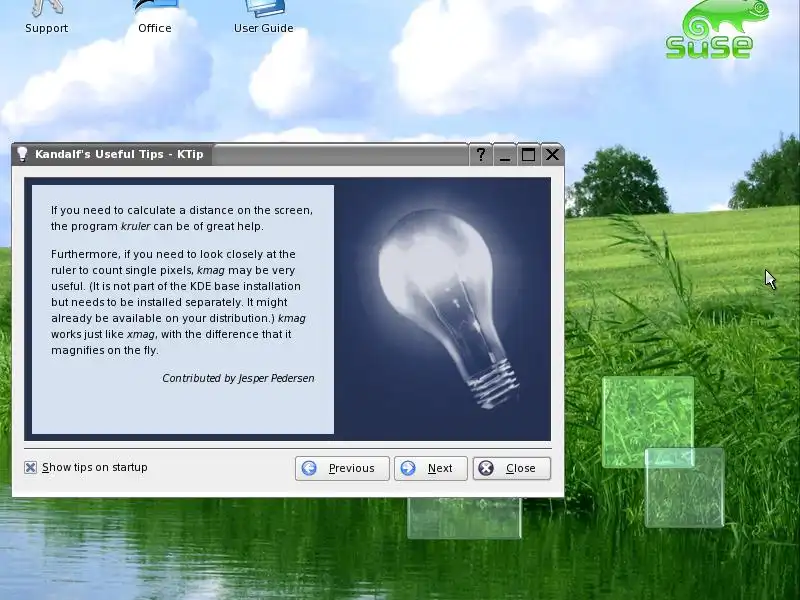Open the Support desktop icon
Image resolution: width=800 pixels, height=600 pixels.
46,18
